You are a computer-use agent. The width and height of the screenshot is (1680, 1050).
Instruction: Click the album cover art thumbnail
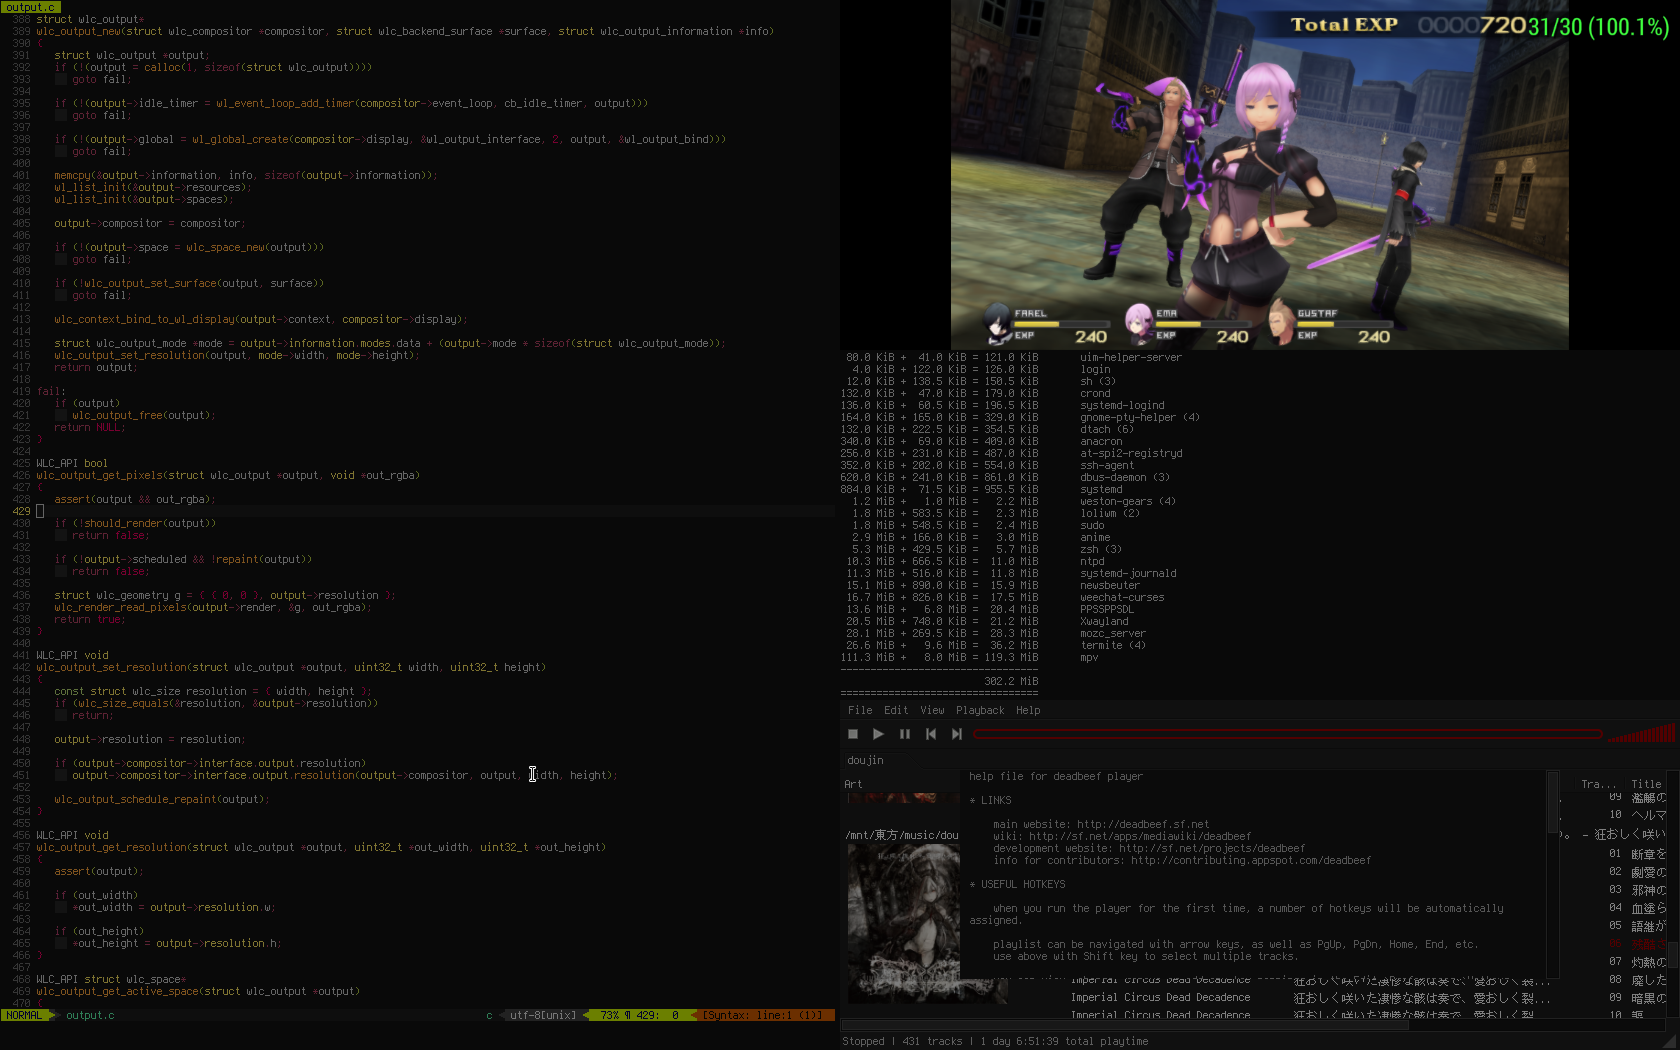pos(904,923)
